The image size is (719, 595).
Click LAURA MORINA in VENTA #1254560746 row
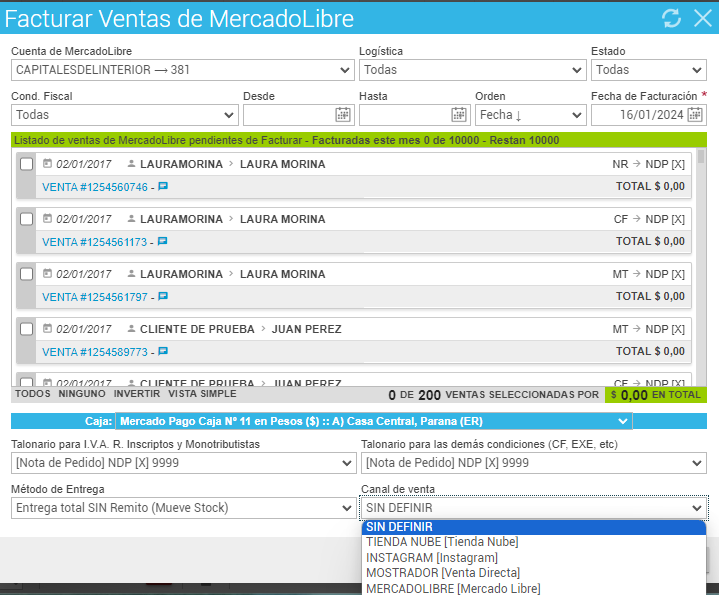pos(282,164)
